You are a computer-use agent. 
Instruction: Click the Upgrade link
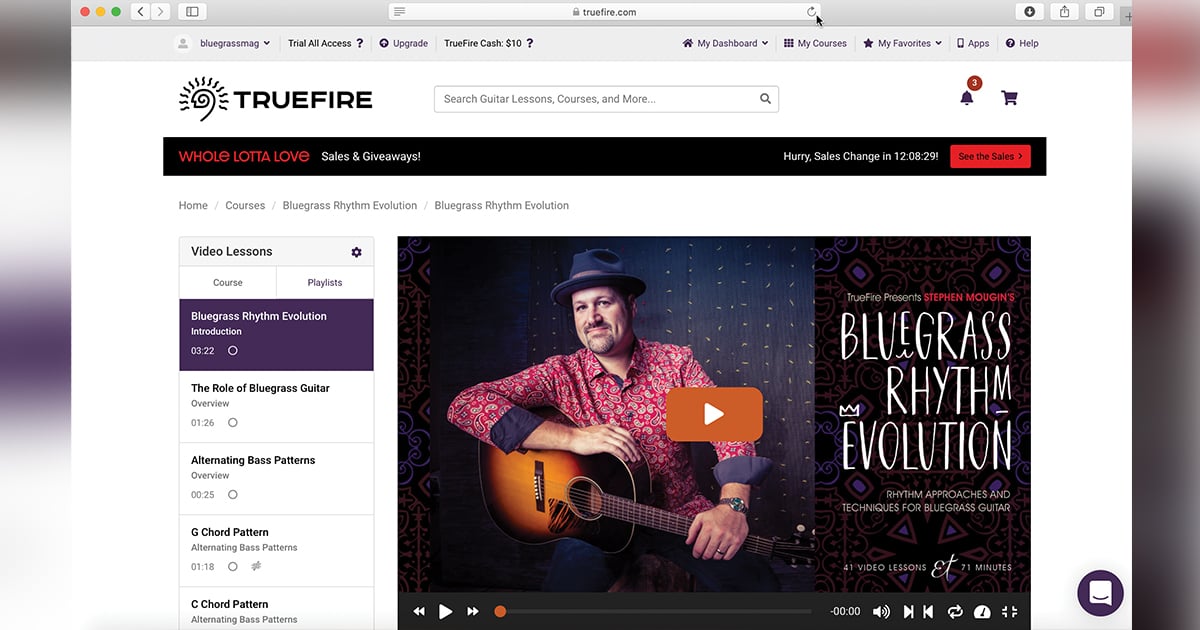coord(404,43)
